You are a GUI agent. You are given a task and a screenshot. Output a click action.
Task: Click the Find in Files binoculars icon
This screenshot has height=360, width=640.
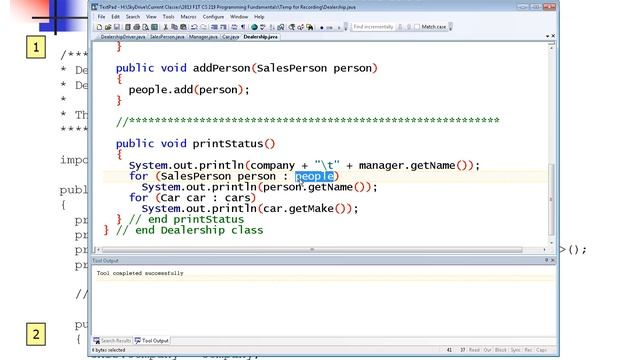309,27
